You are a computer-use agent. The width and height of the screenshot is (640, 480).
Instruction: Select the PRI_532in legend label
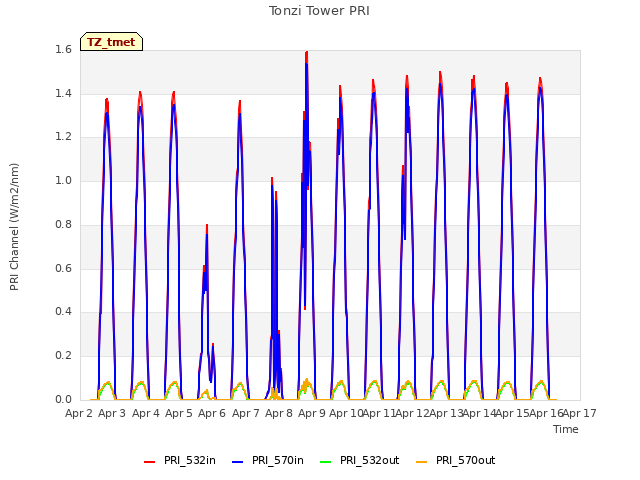pyautogui.click(x=190, y=460)
